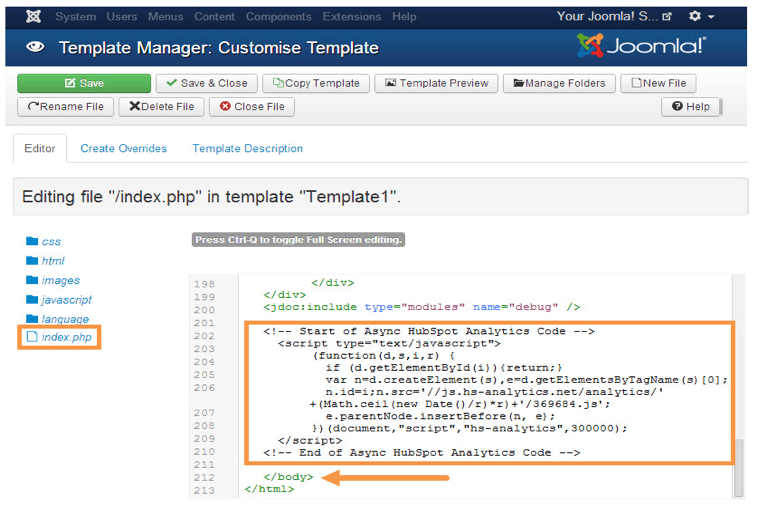Open Manage Folders
Viewport: 758px width, 514px height.
(559, 83)
